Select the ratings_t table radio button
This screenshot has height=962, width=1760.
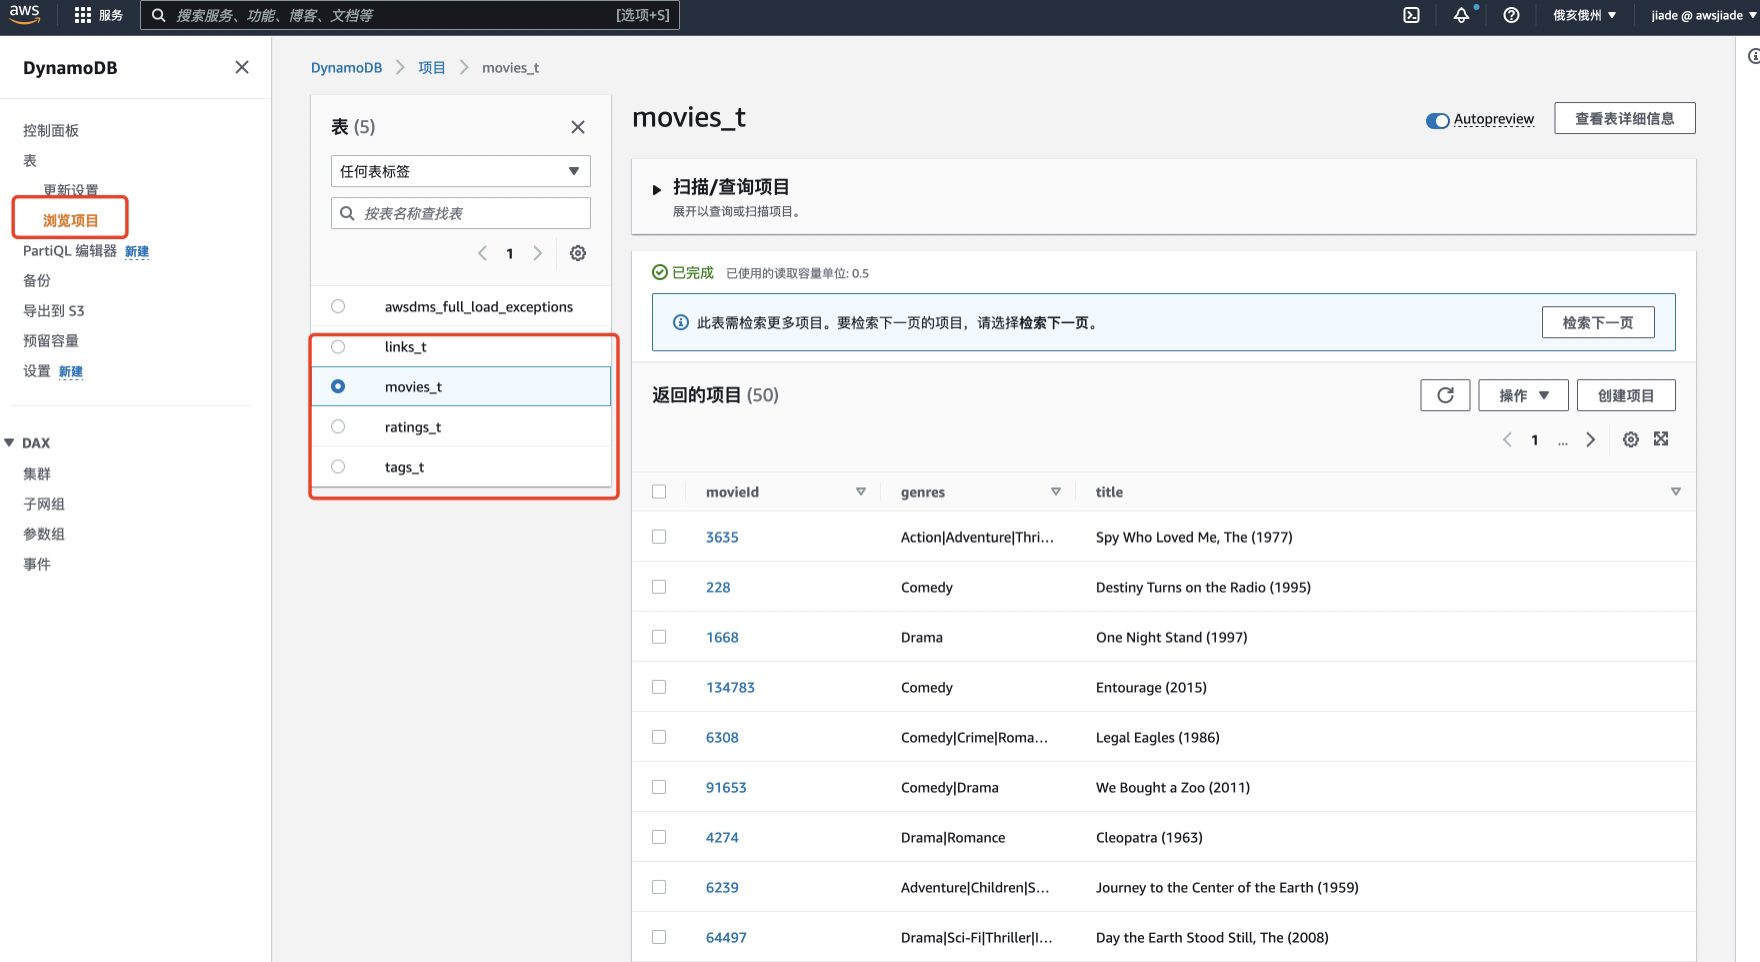(x=338, y=427)
